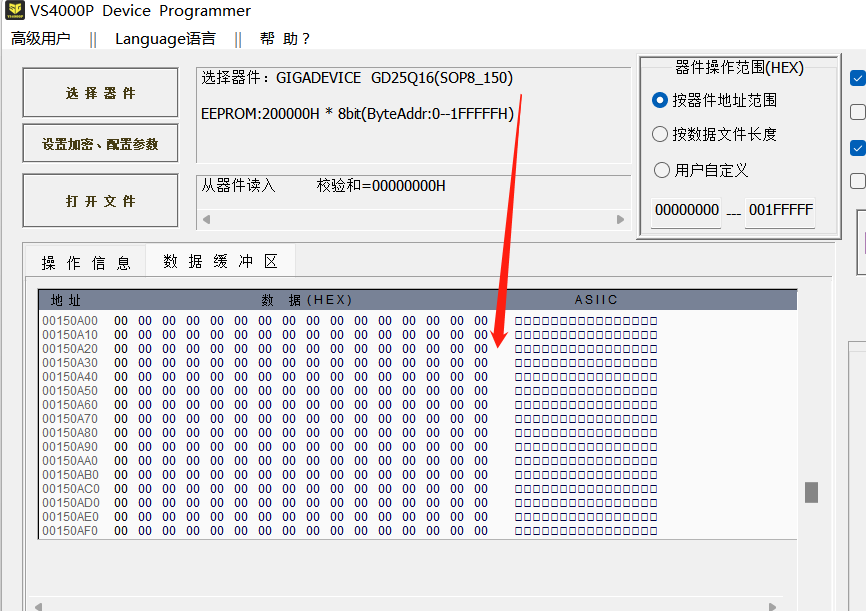Toggle the topmost checked checkbox at right edge
Image resolution: width=866 pixels, height=611 pixels.
pyautogui.click(x=857, y=78)
